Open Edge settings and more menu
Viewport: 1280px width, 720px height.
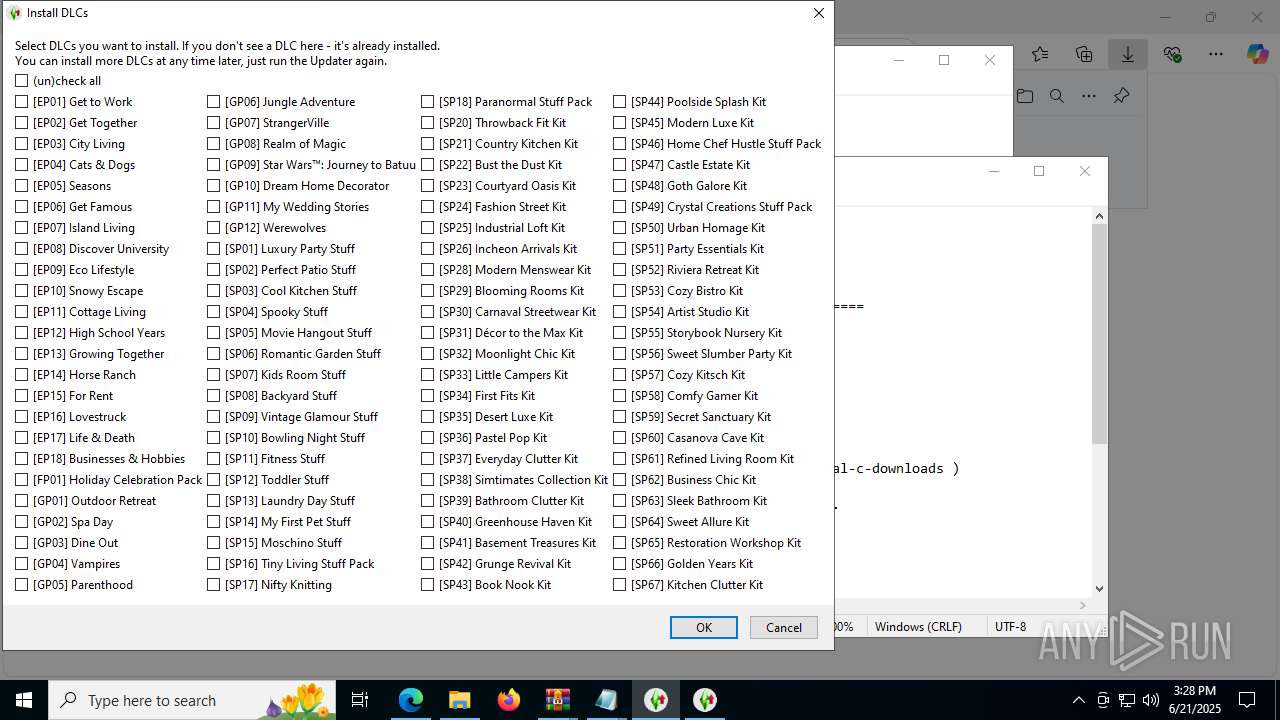coord(1216,54)
